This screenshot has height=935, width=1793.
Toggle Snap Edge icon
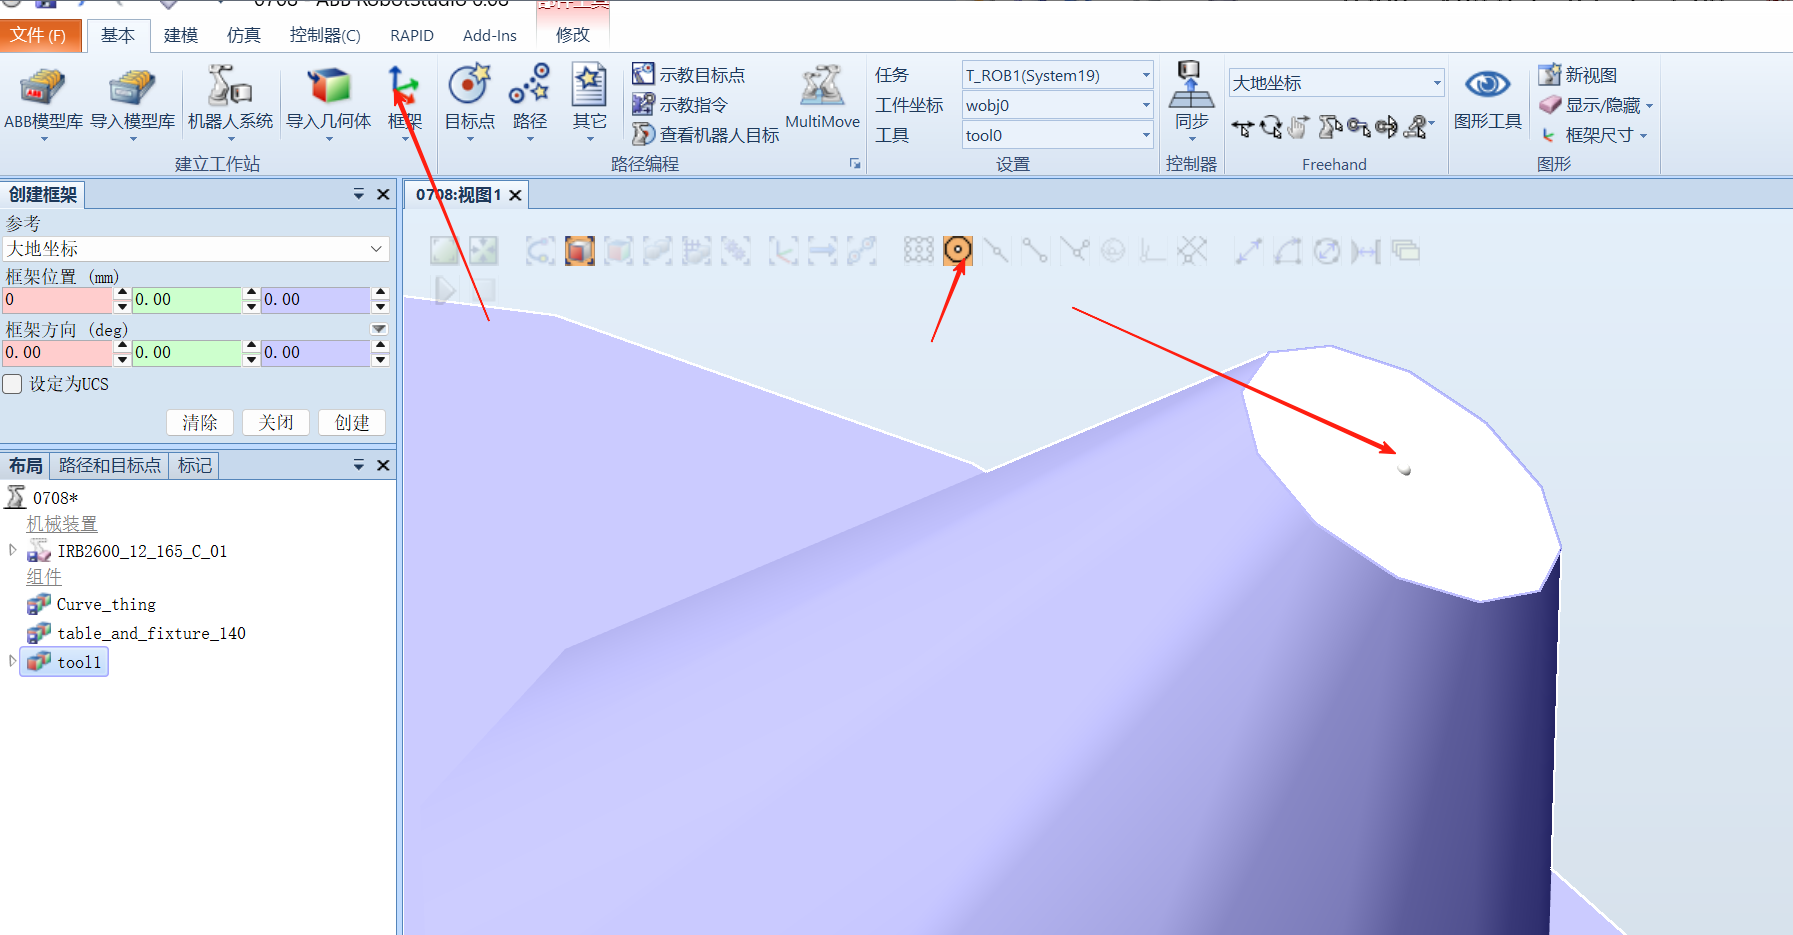click(1074, 250)
